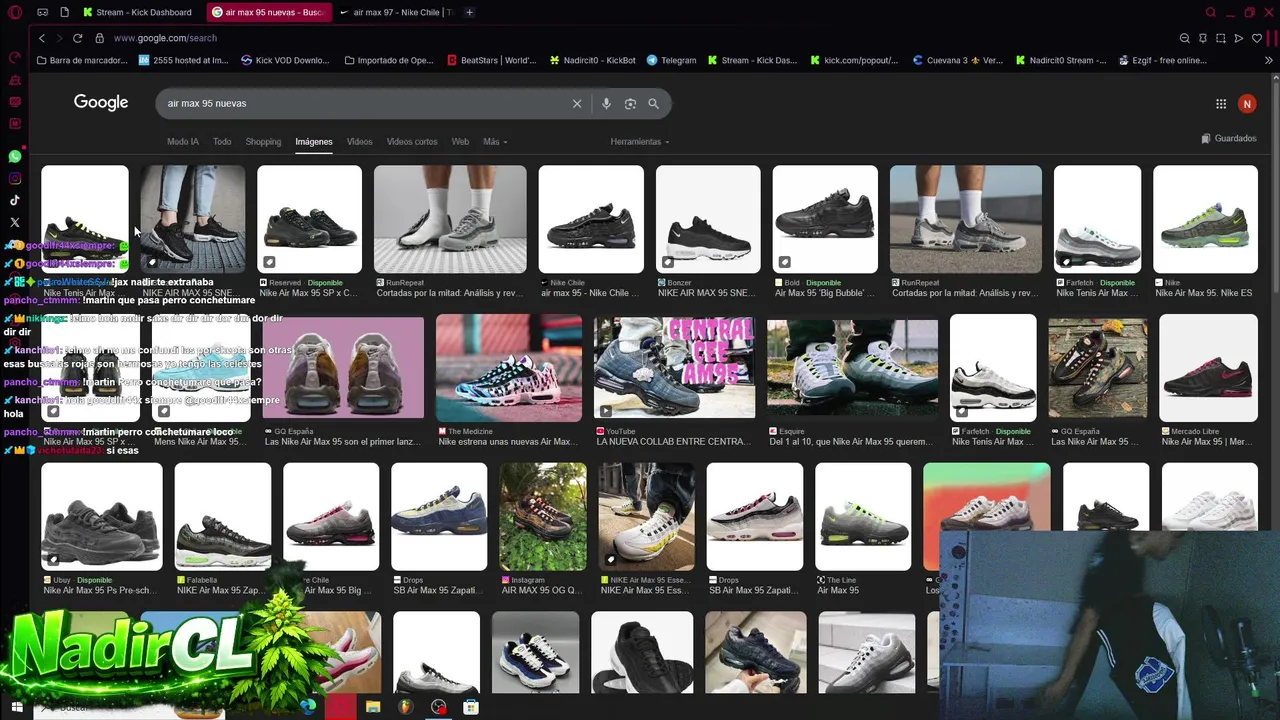This screenshot has width=1280, height=720.
Task: Open Google apps grid
Action: coord(1221,104)
